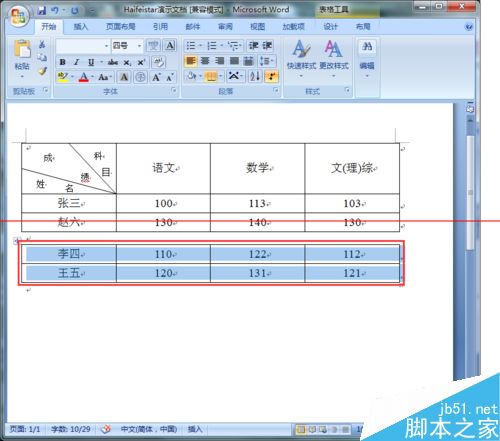Choose text highlight color marker

tap(62, 77)
